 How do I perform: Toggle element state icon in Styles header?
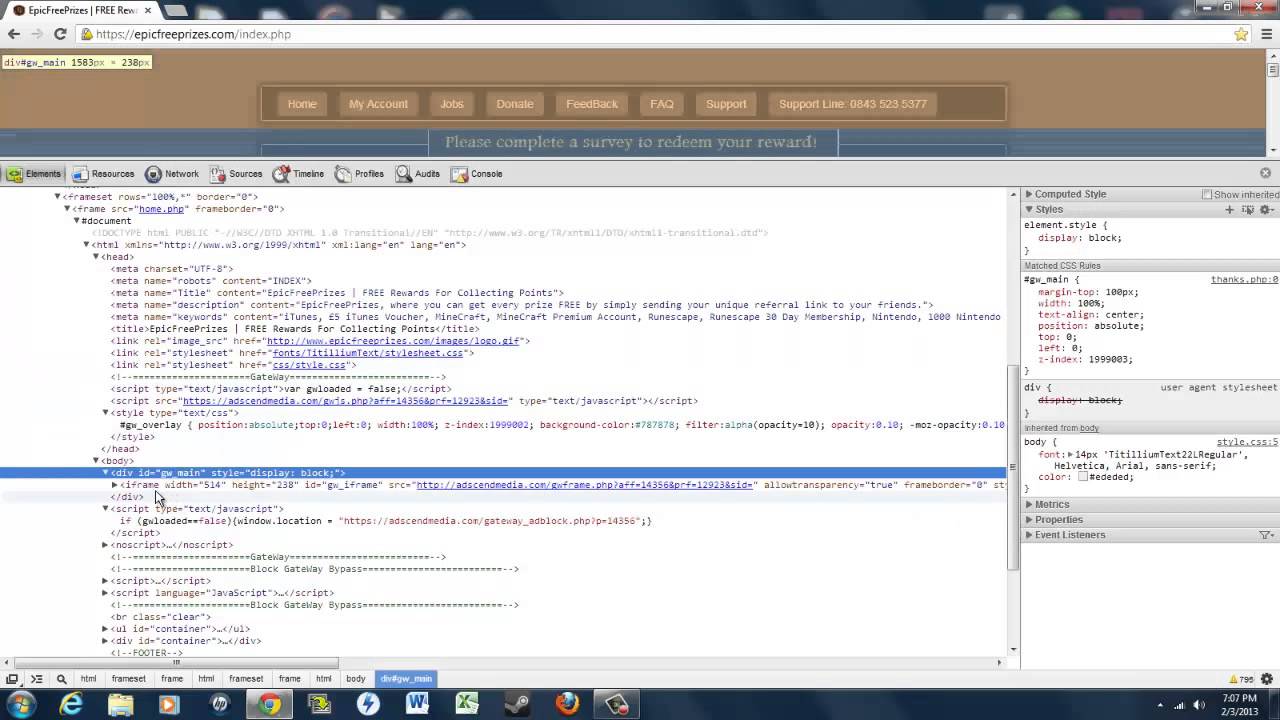pyautogui.click(x=1247, y=210)
